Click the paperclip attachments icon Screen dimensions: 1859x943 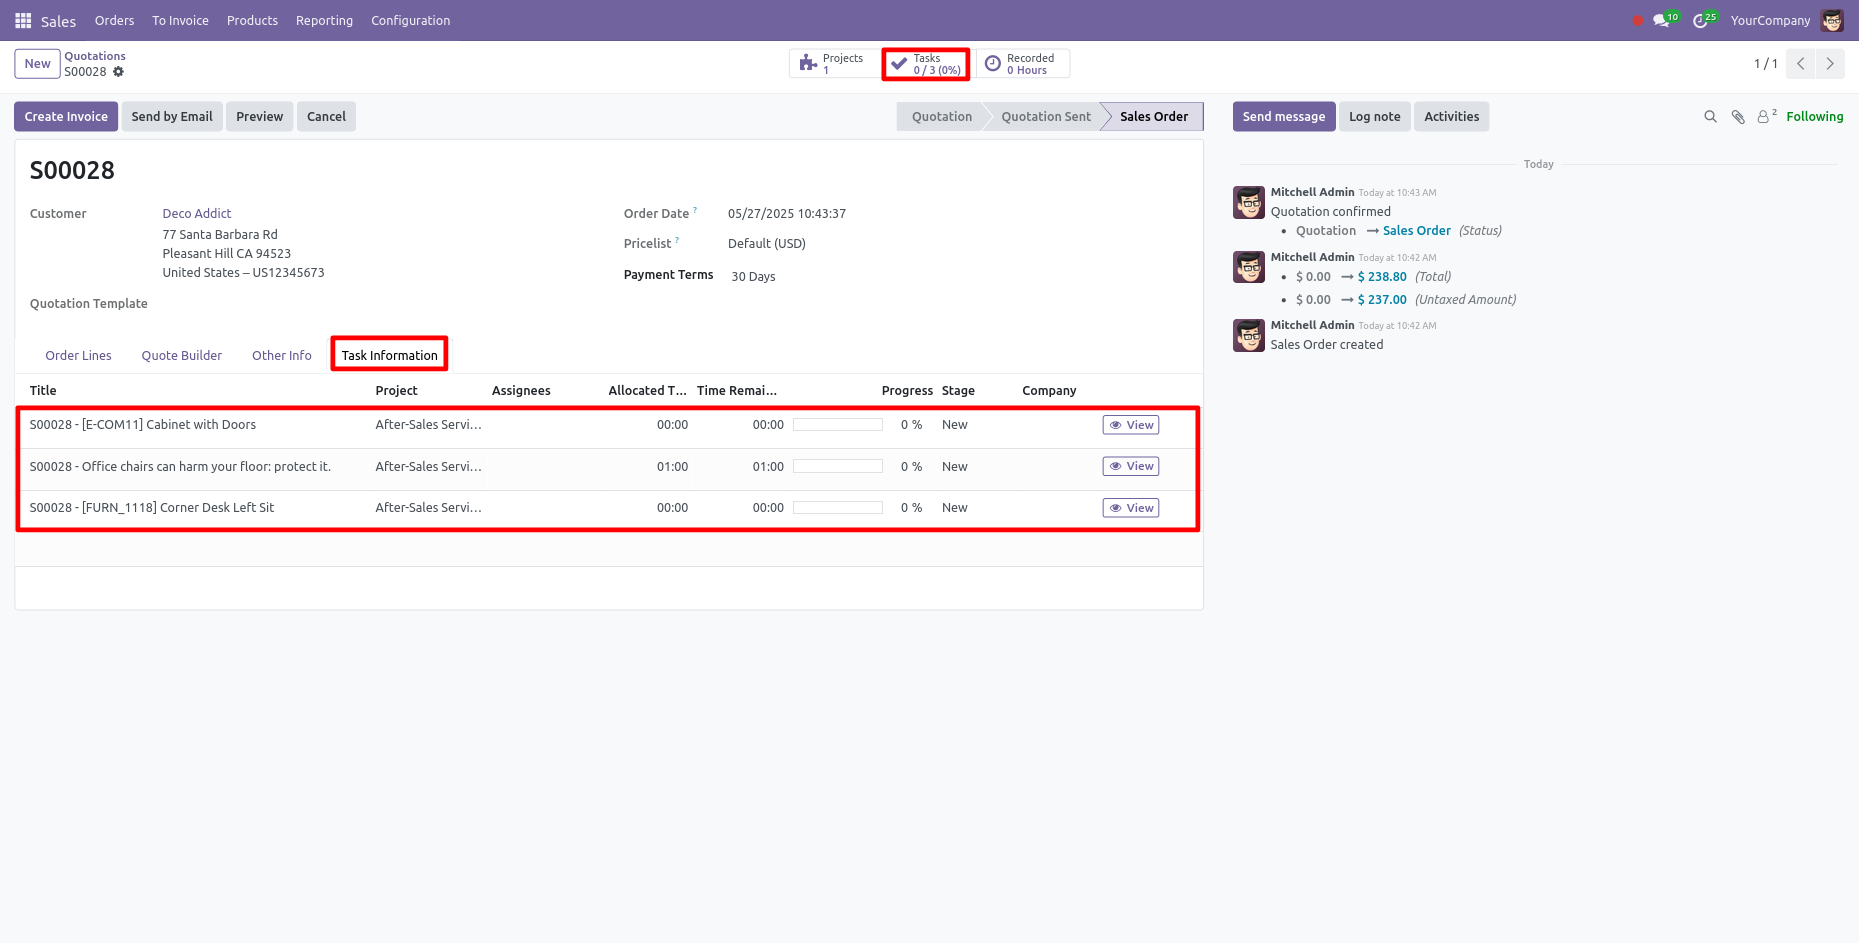click(1738, 117)
